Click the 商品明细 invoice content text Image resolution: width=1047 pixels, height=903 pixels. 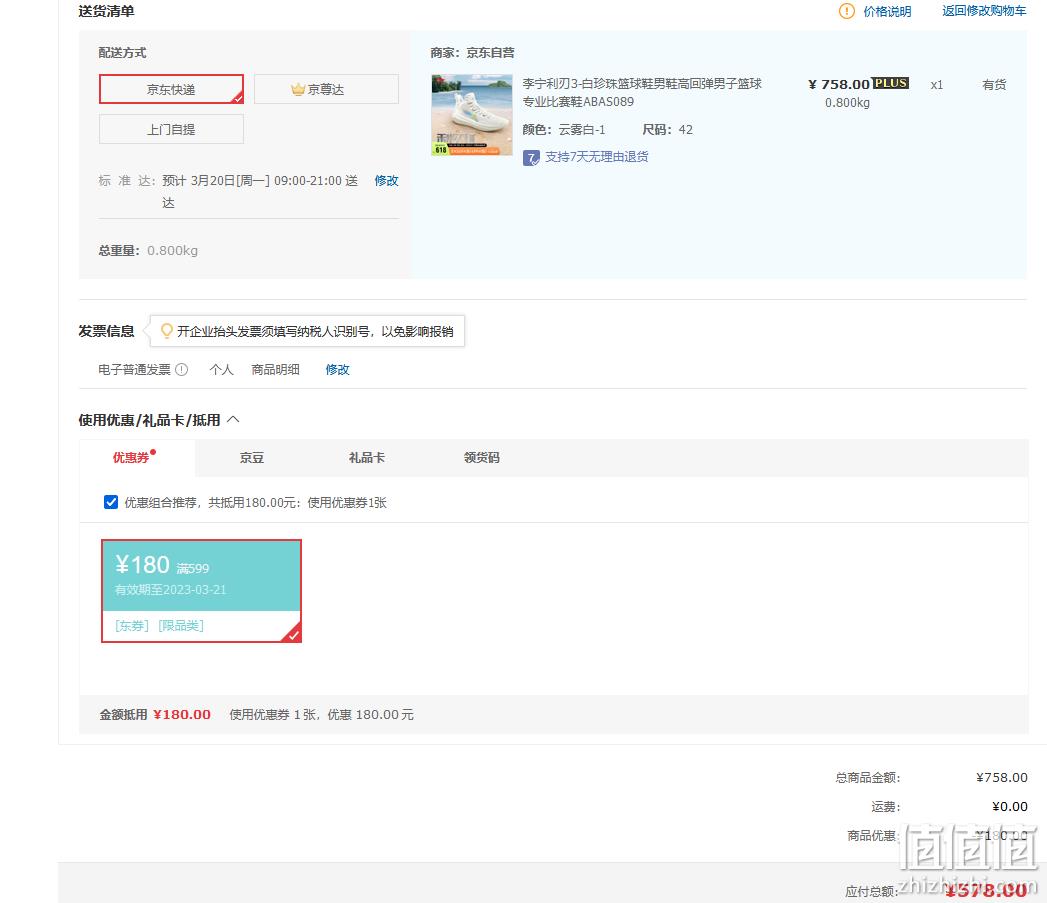click(x=275, y=369)
